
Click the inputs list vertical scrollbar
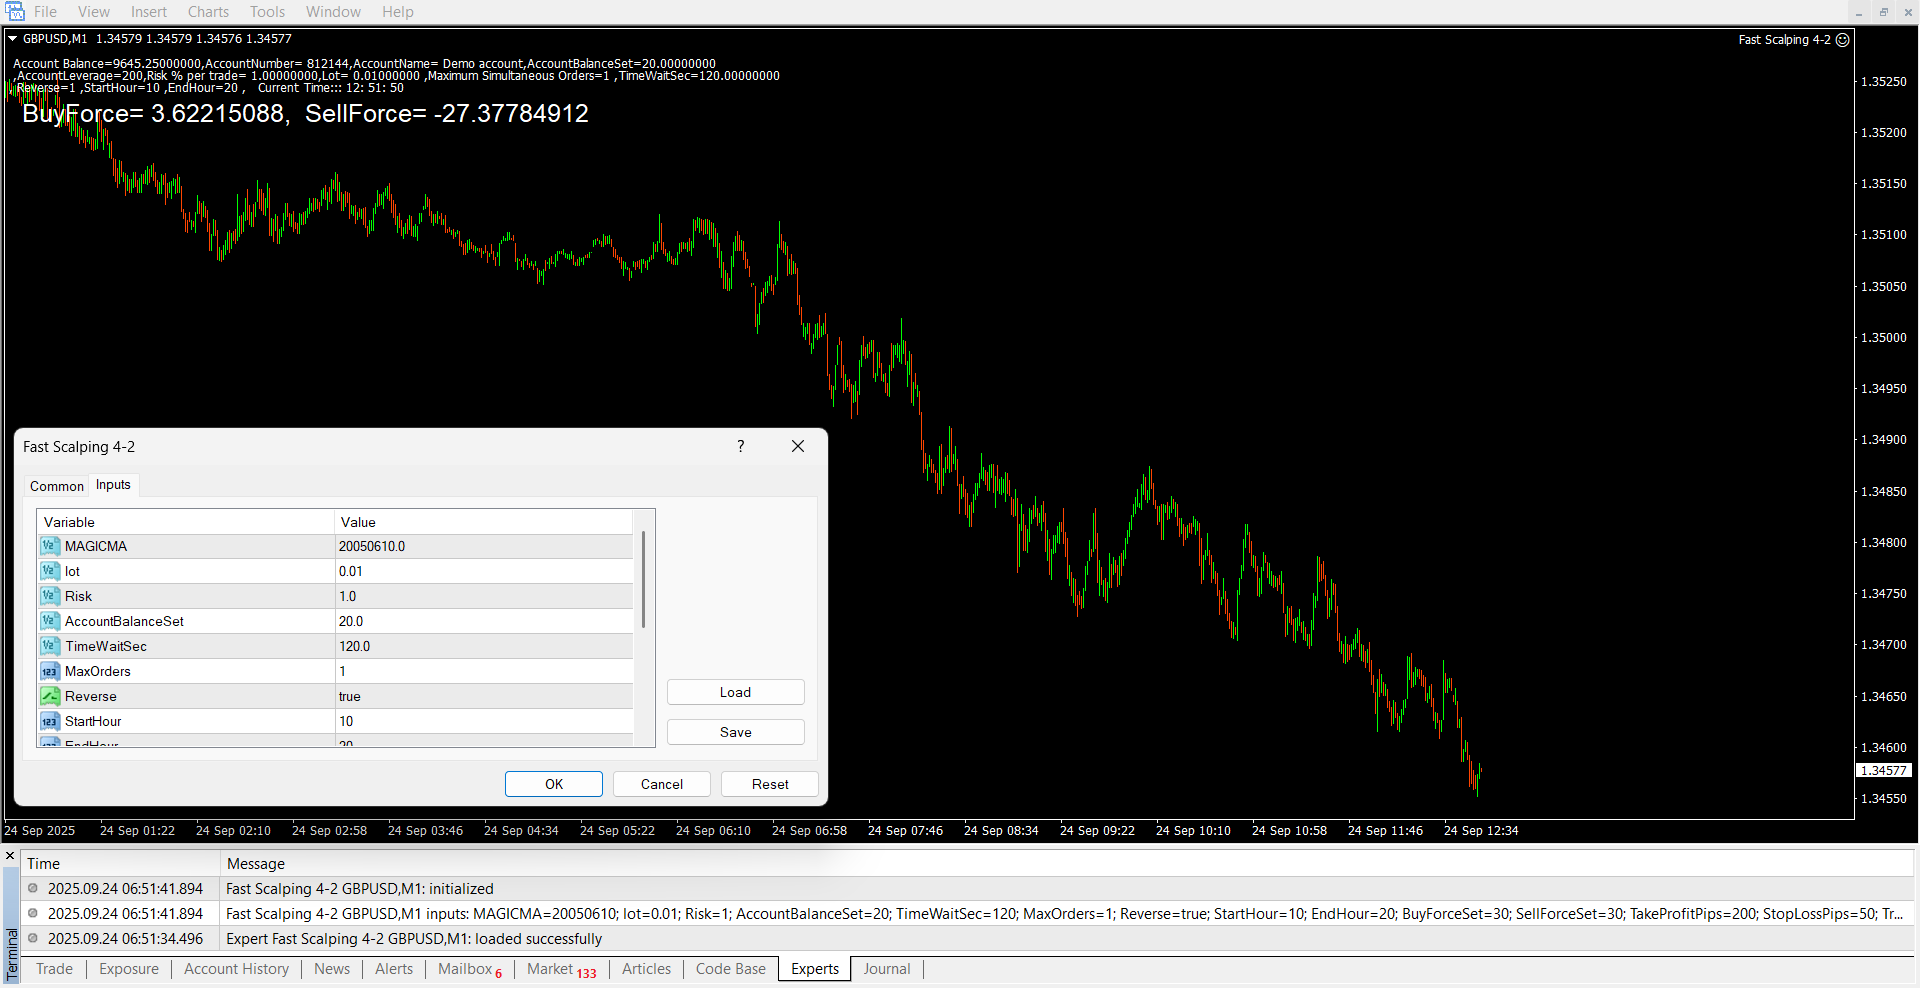point(643,580)
